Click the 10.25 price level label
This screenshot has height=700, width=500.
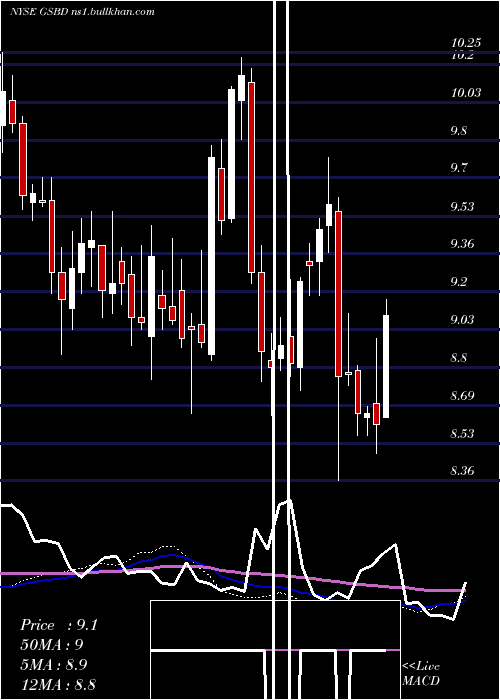(x=466, y=43)
